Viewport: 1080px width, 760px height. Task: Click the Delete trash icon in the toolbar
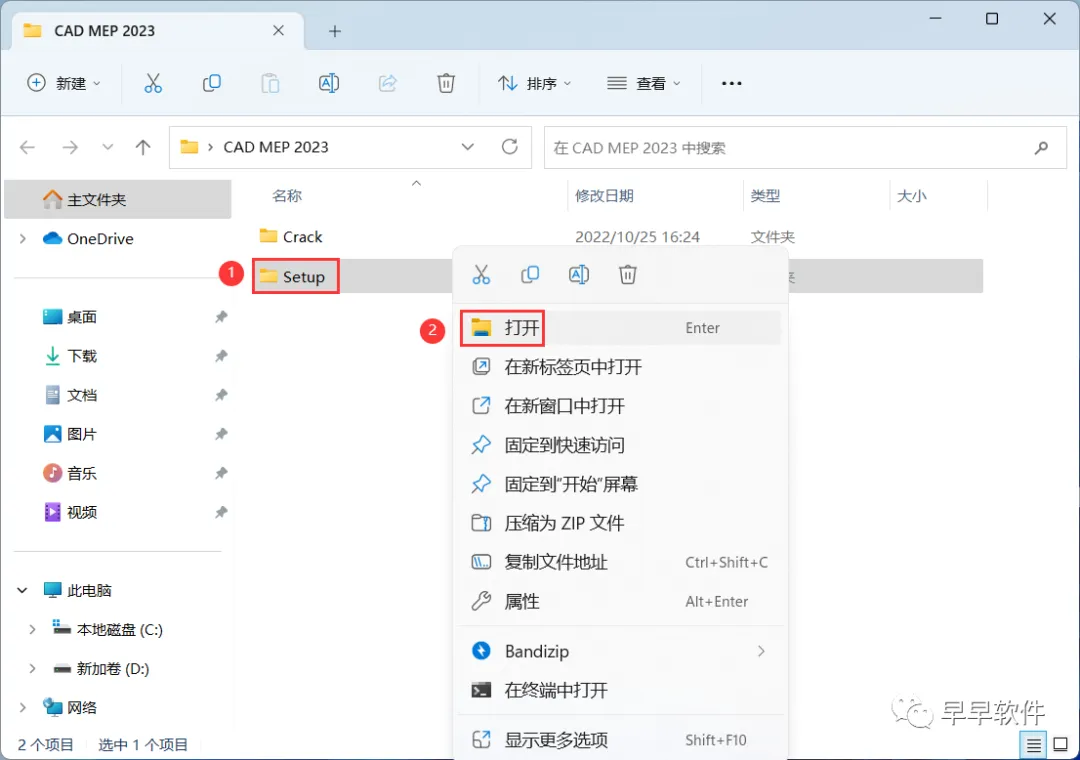coord(446,83)
